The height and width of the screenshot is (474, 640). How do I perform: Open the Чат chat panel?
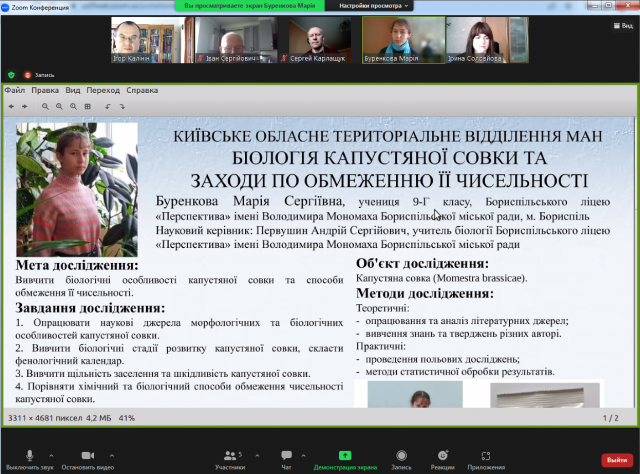coord(287,459)
